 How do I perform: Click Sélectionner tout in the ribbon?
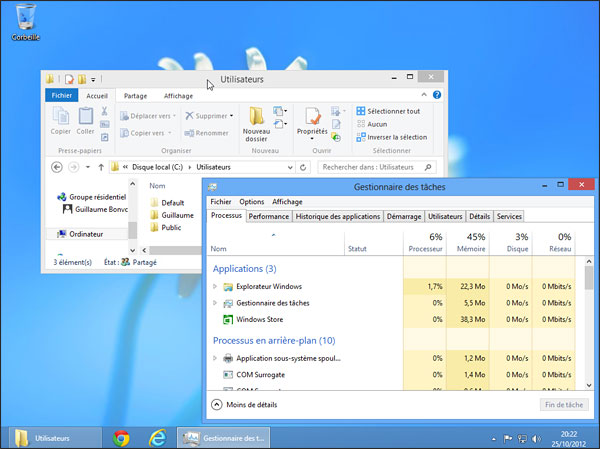coord(388,111)
